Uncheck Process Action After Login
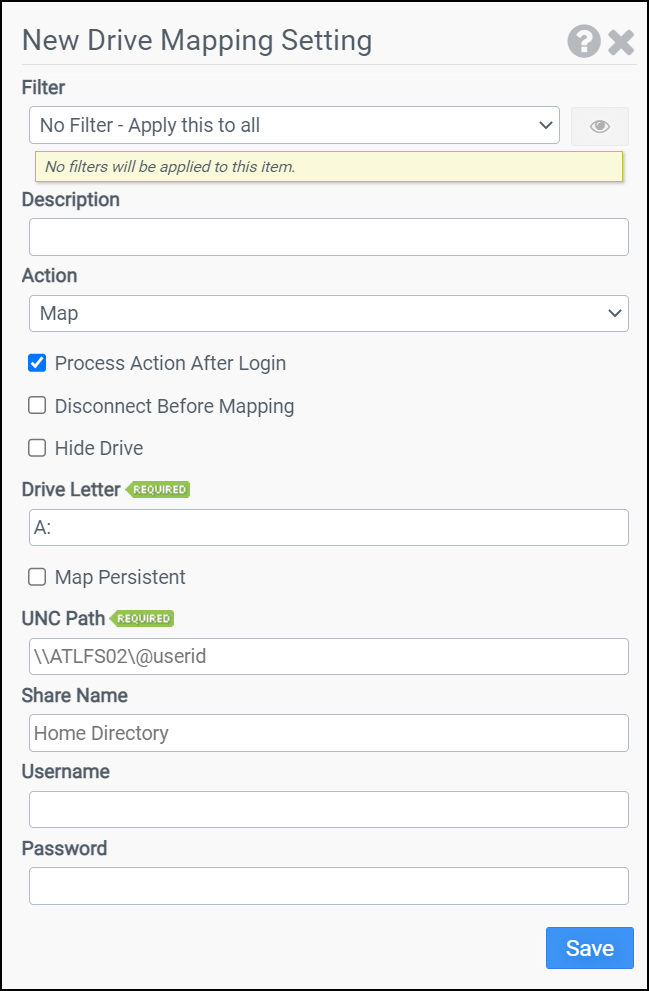The height and width of the screenshot is (991, 649). [x=37, y=363]
